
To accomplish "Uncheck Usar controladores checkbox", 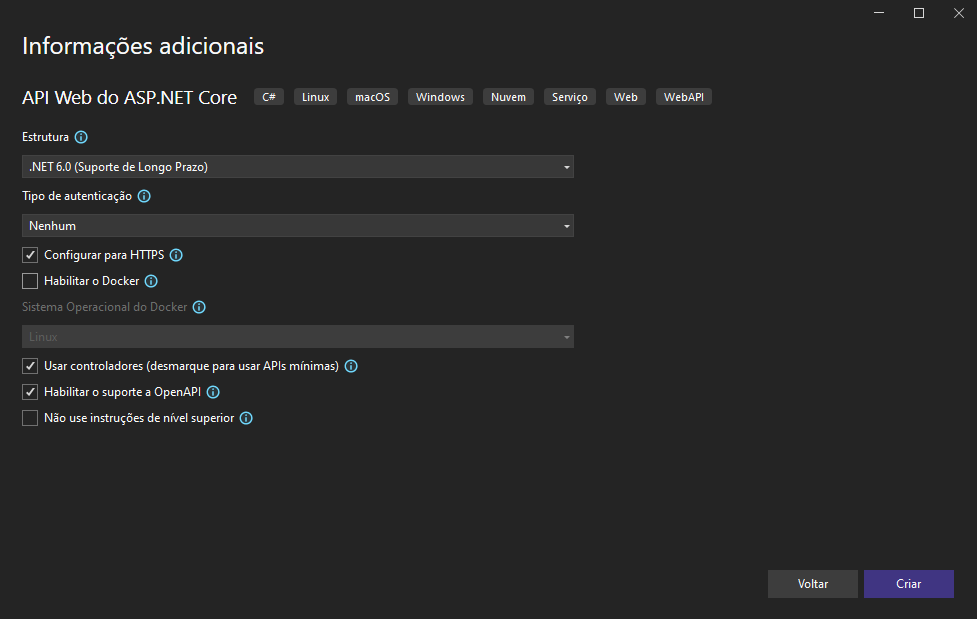I will click(x=30, y=366).
